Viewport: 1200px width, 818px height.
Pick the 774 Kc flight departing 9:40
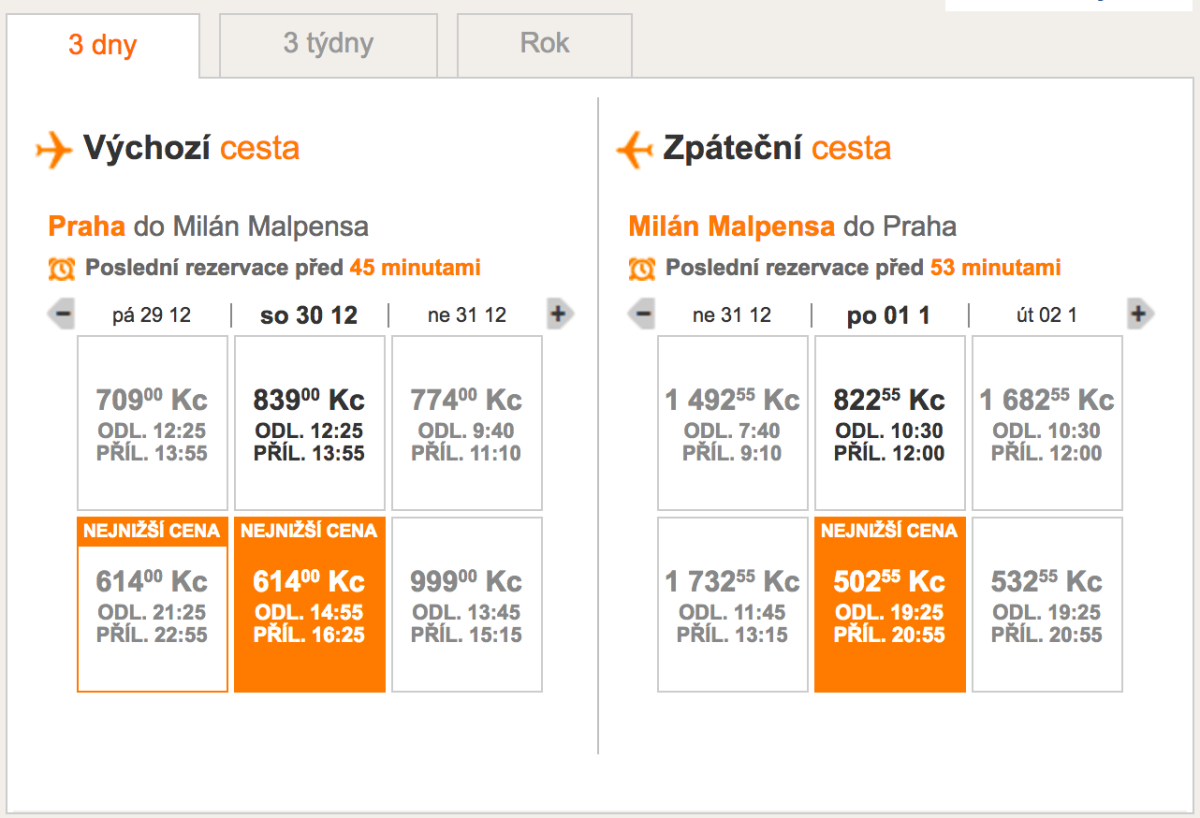(x=466, y=423)
